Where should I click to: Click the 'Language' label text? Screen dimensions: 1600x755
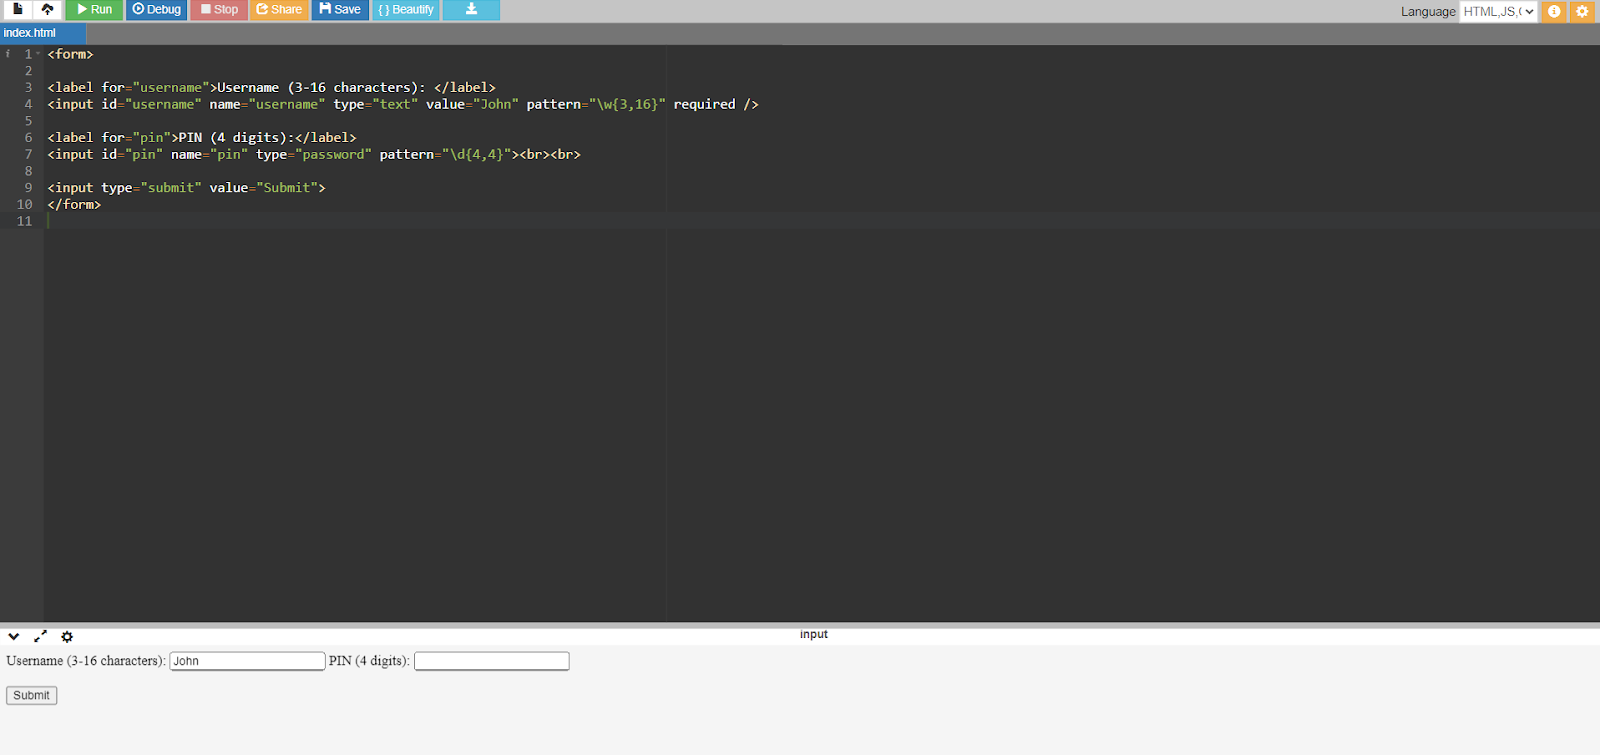point(1428,12)
